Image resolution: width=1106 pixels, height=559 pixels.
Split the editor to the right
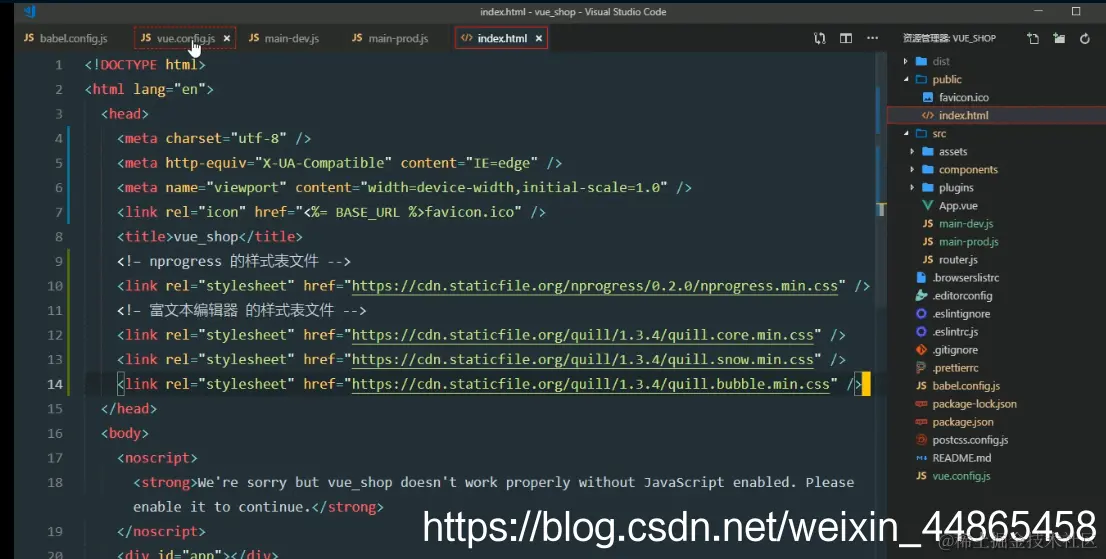click(x=846, y=38)
